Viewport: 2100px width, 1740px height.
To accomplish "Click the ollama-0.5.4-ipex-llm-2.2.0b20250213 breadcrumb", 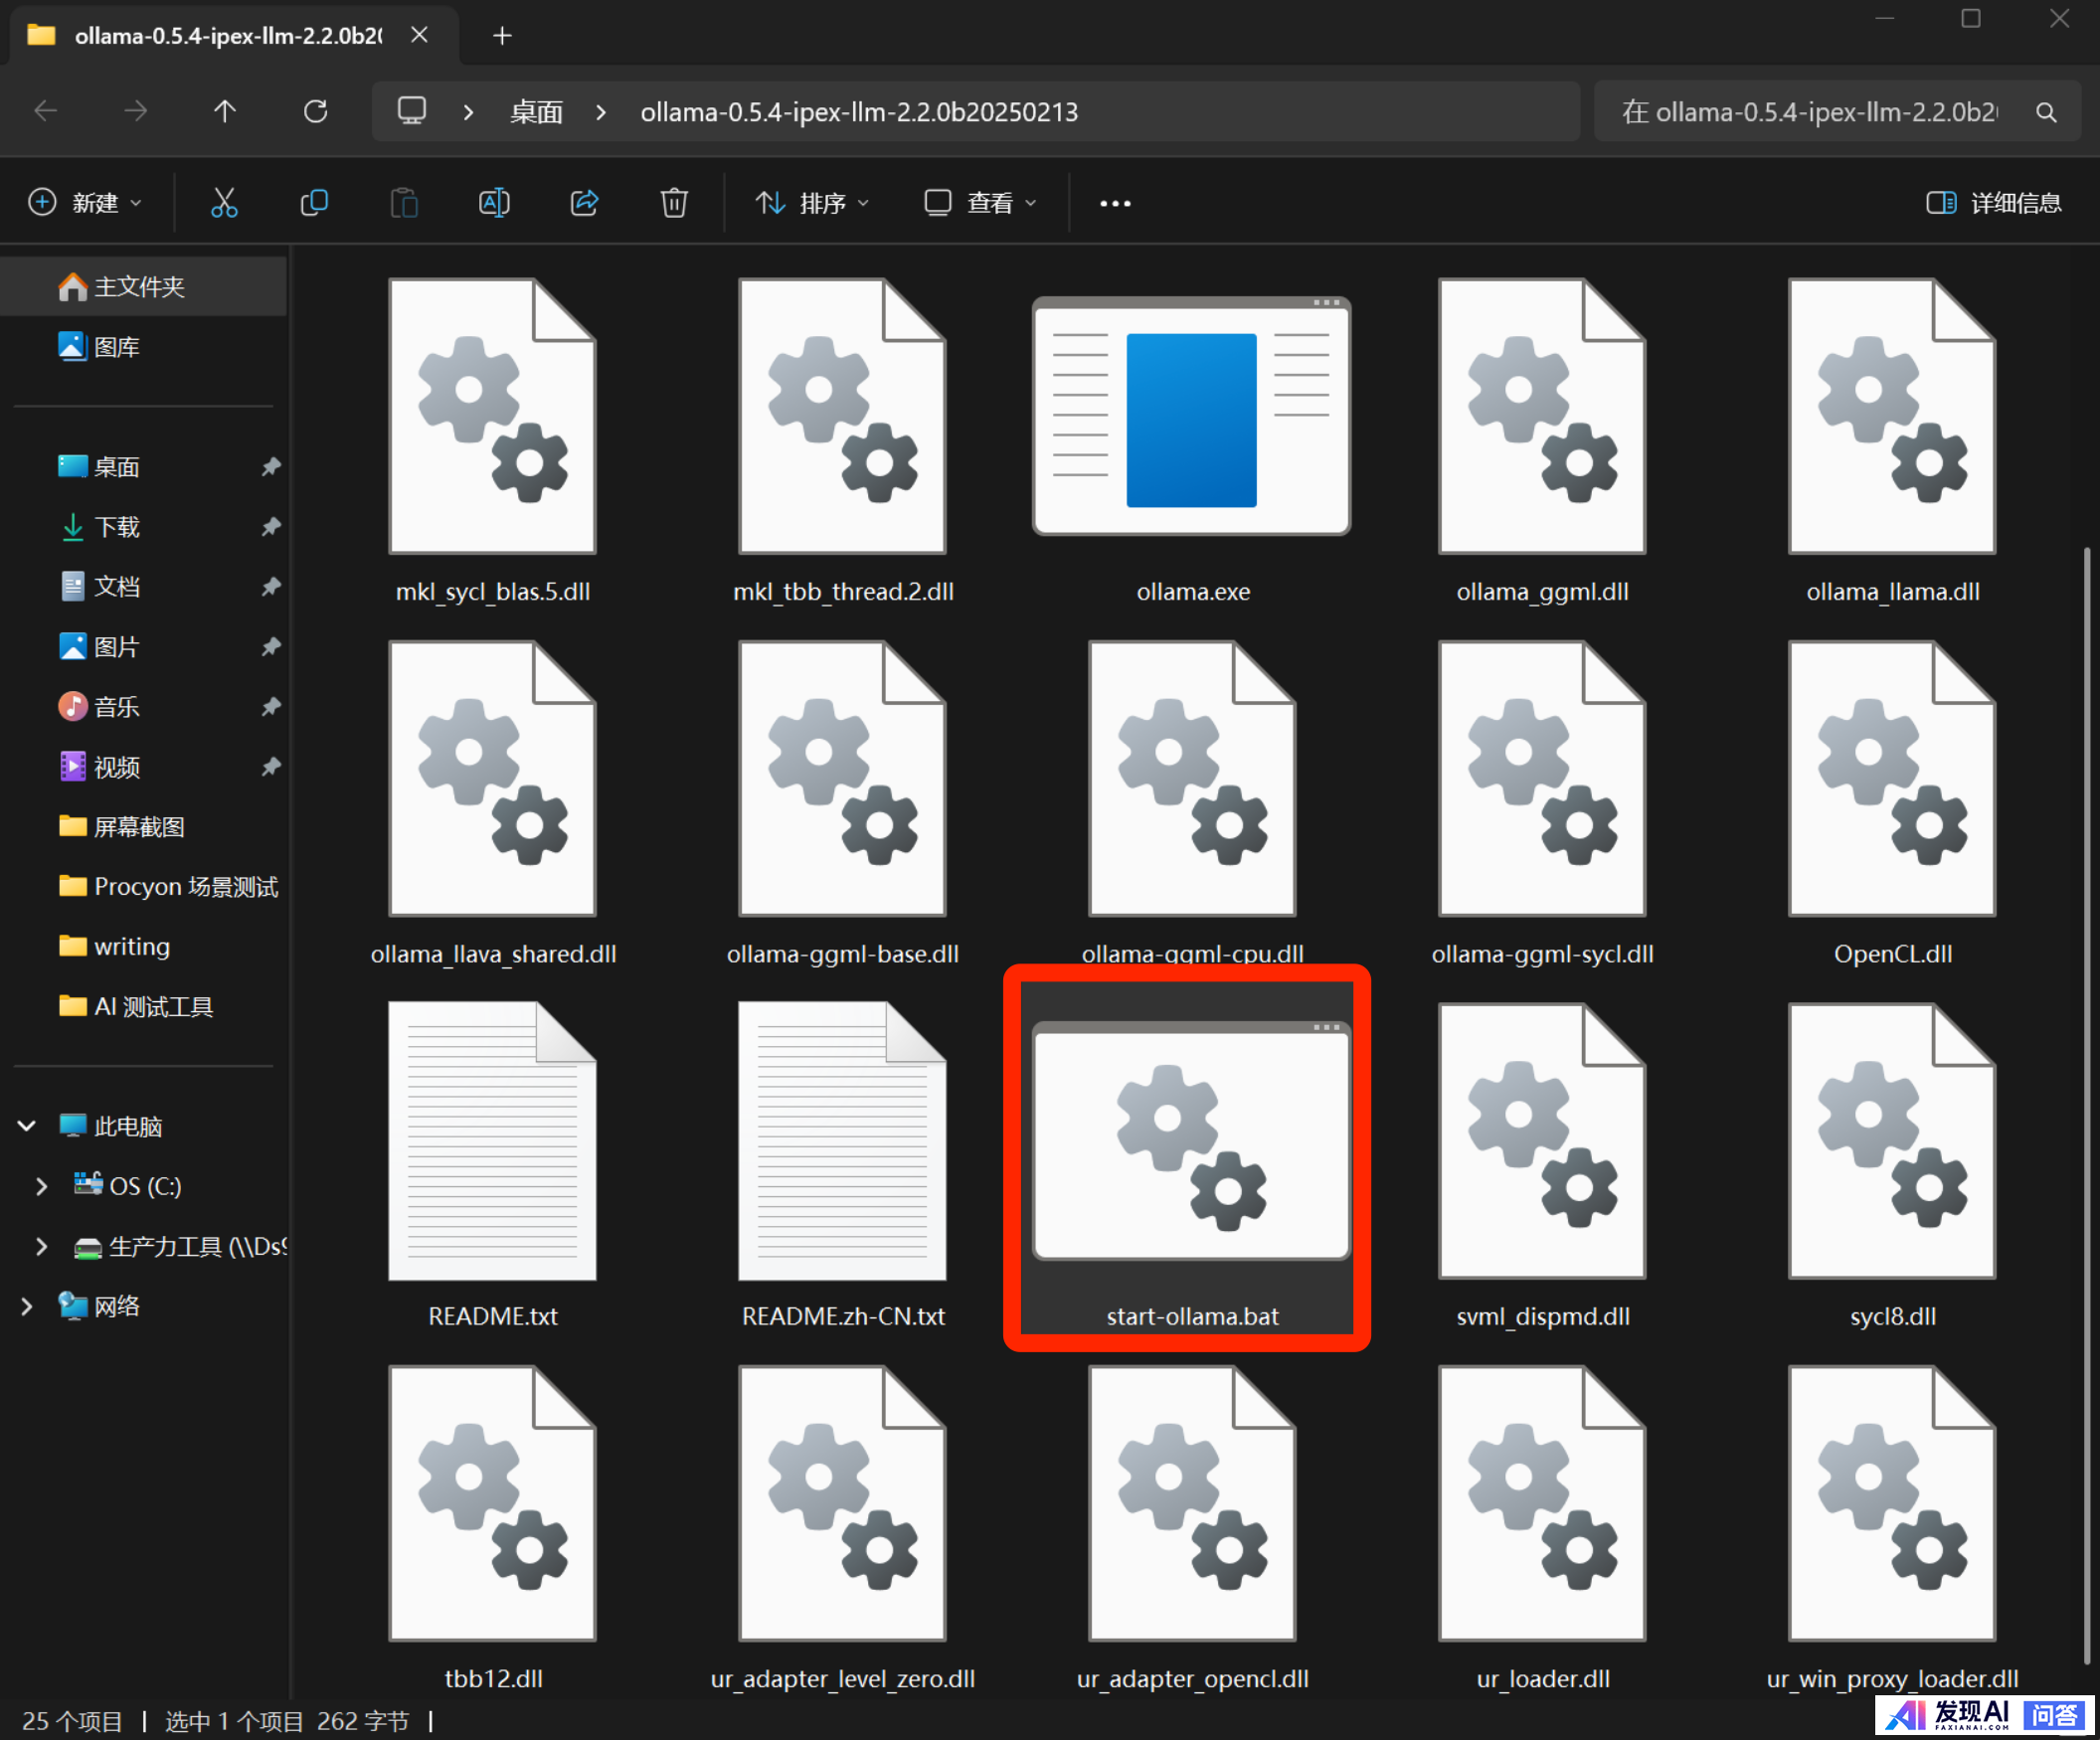I will (x=859, y=112).
